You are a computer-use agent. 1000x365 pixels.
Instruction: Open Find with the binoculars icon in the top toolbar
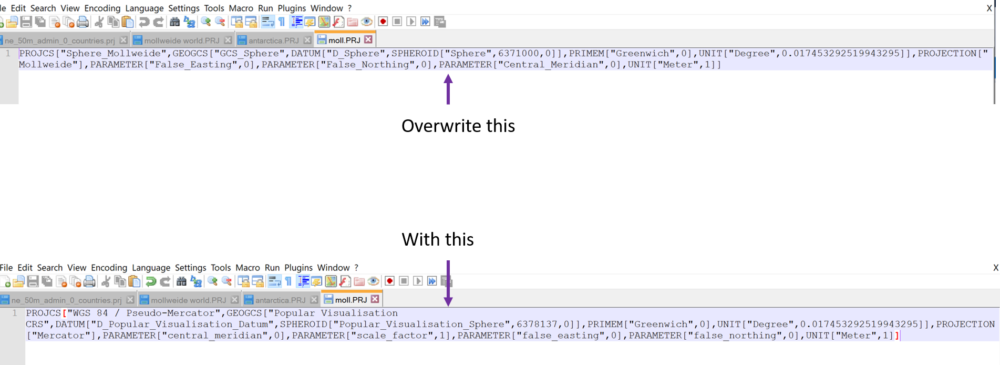[175, 22]
